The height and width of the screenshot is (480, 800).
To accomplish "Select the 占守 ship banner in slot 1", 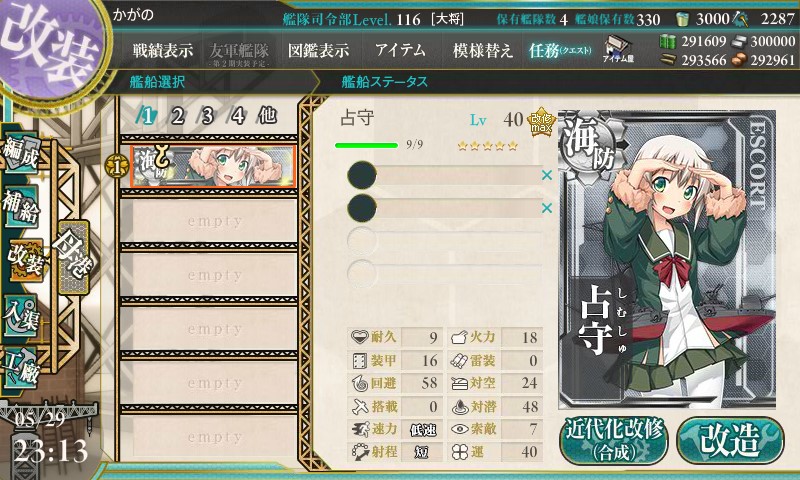I will [x=213, y=166].
